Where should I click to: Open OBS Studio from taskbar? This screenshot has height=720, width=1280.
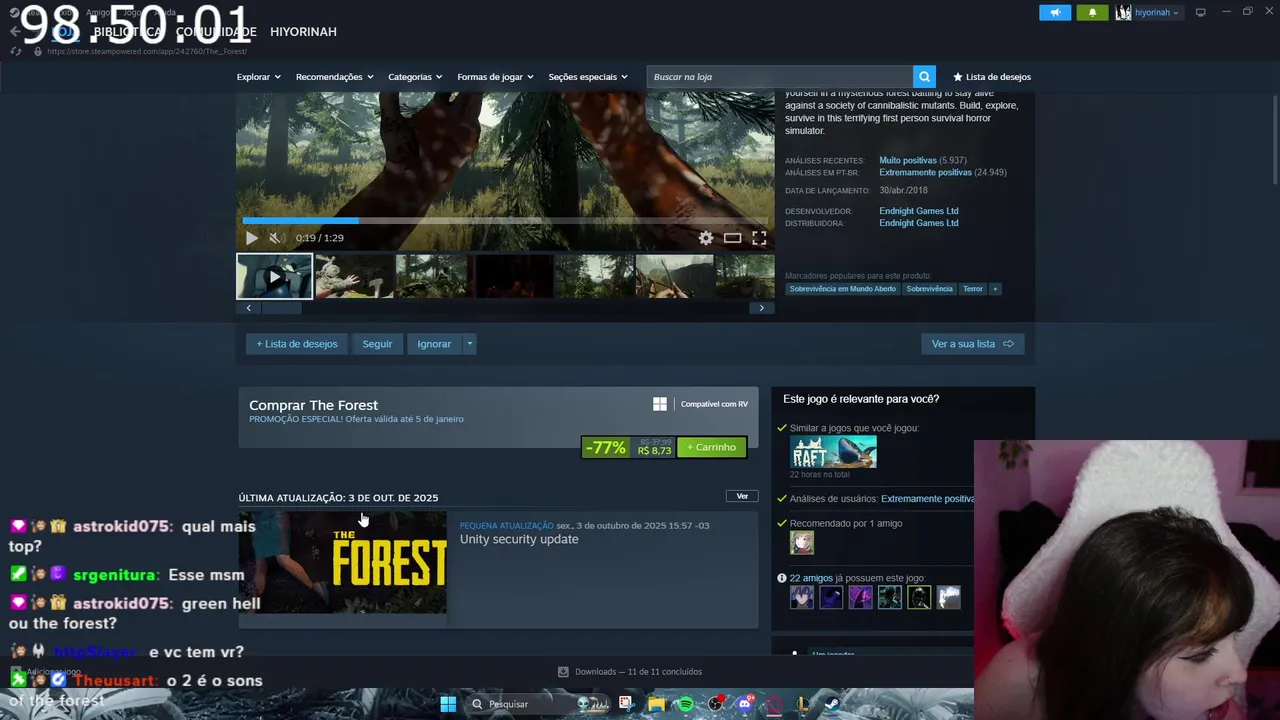pos(715,704)
